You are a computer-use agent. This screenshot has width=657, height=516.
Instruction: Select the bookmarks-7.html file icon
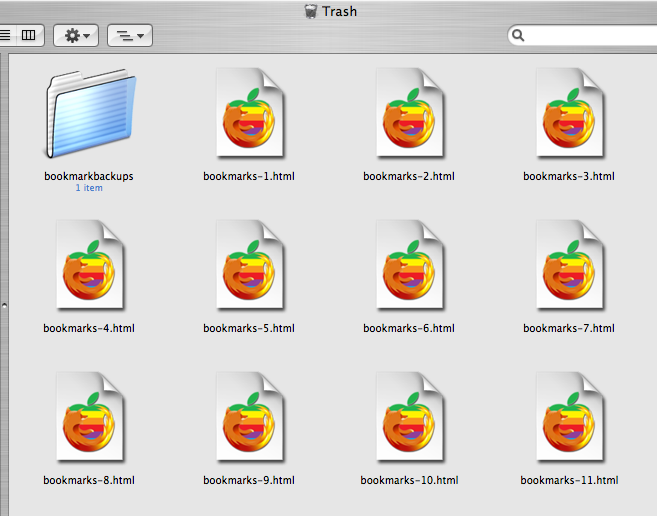pos(570,265)
